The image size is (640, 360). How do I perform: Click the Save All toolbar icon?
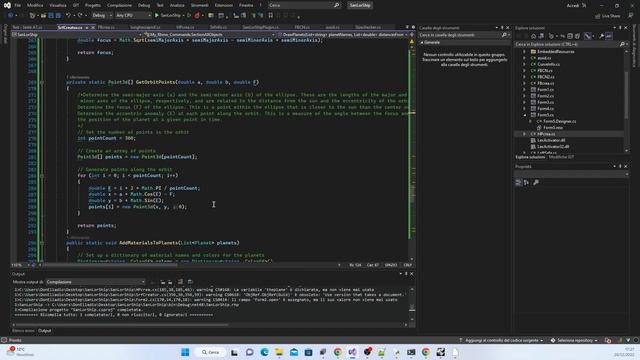click(x=58, y=16)
